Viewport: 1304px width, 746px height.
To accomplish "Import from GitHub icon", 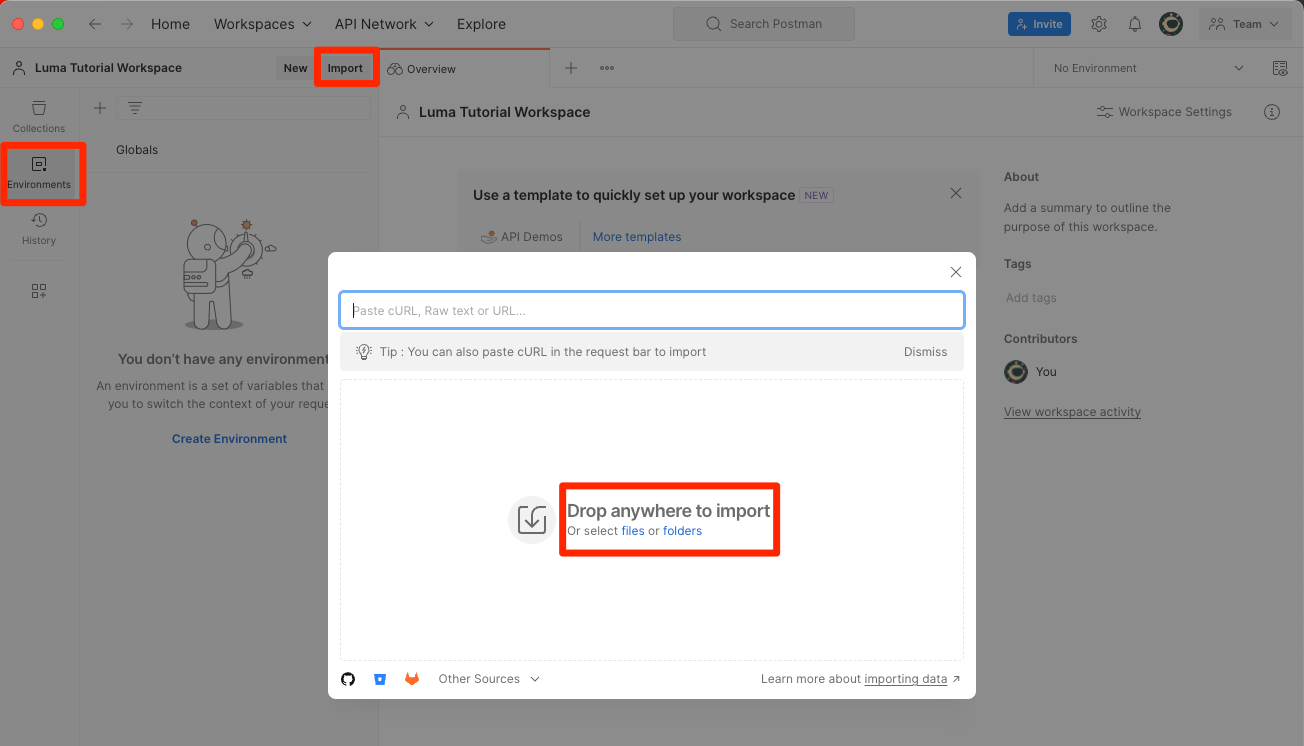I will point(348,679).
